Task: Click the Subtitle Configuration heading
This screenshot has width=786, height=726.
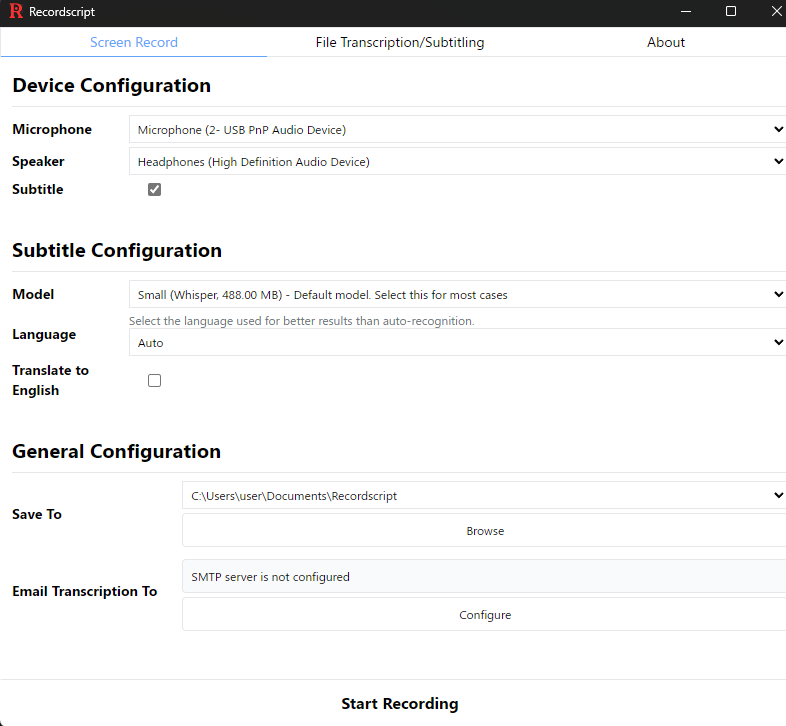Action: pyautogui.click(x=117, y=250)
